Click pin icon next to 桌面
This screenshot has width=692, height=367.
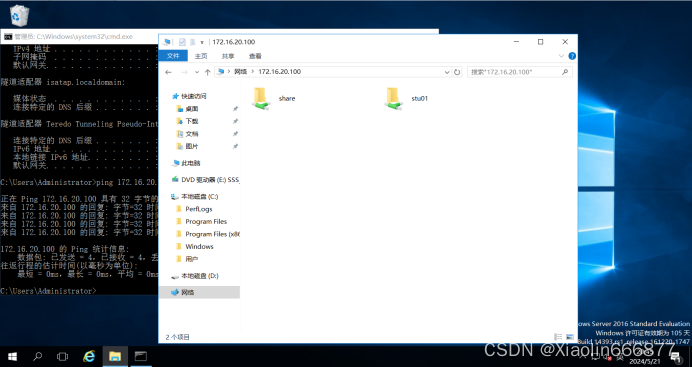pyautogui.click(x=235, y=109)
